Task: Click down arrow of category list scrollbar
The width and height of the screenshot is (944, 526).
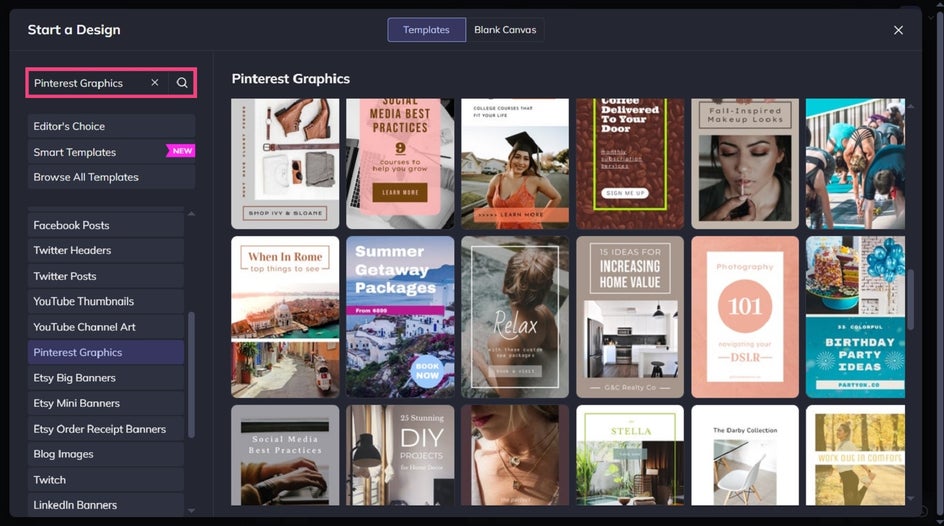Action: pyautogui.click(x=191, y=510)
